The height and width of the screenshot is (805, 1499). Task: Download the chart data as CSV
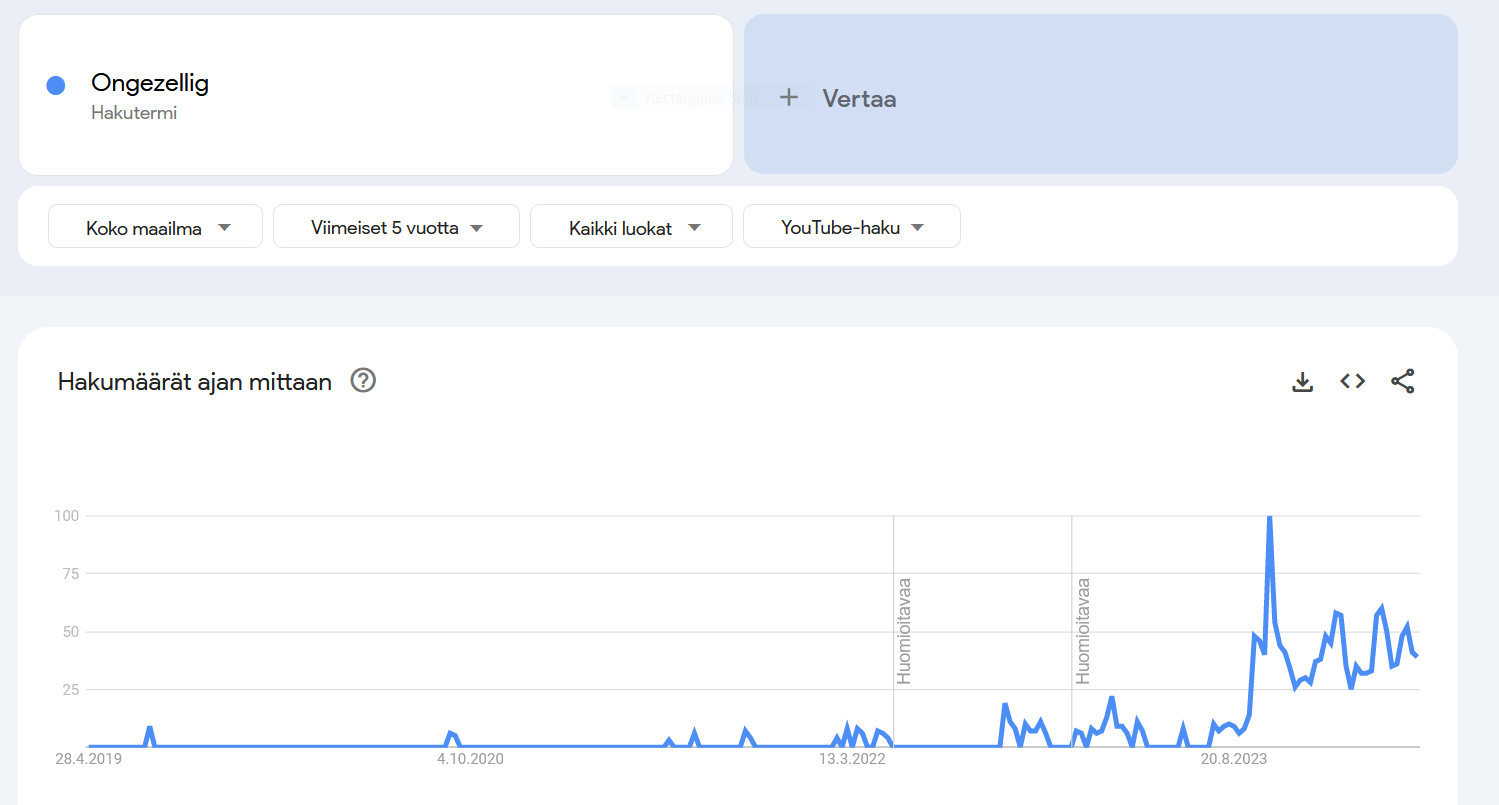pos(1302,381)
